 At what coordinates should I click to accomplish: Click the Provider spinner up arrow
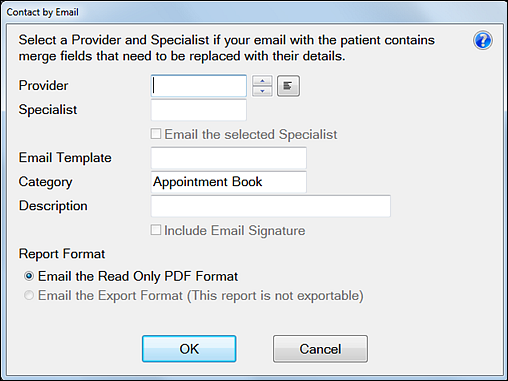tap(262, 81)
